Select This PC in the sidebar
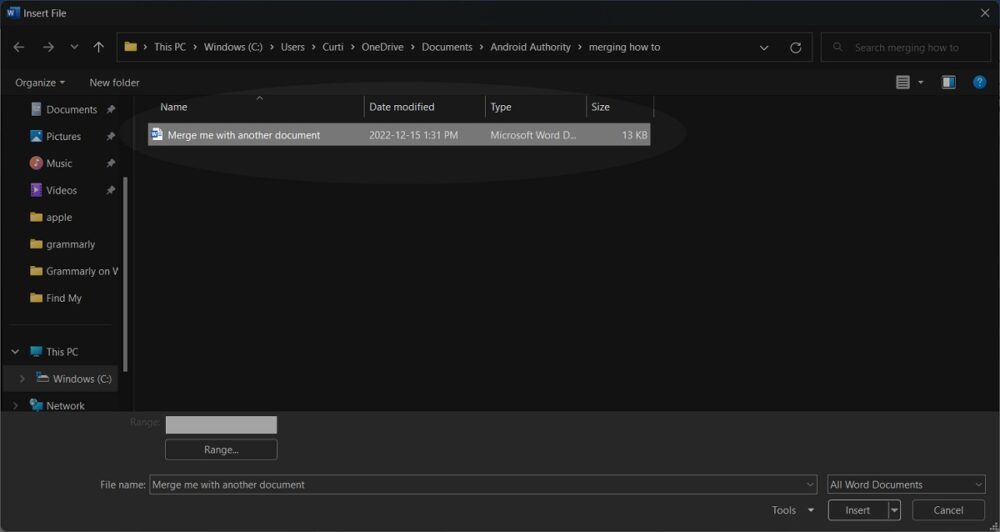Image resolution: width=1000 pixels, height=532 pixels. 62,351
